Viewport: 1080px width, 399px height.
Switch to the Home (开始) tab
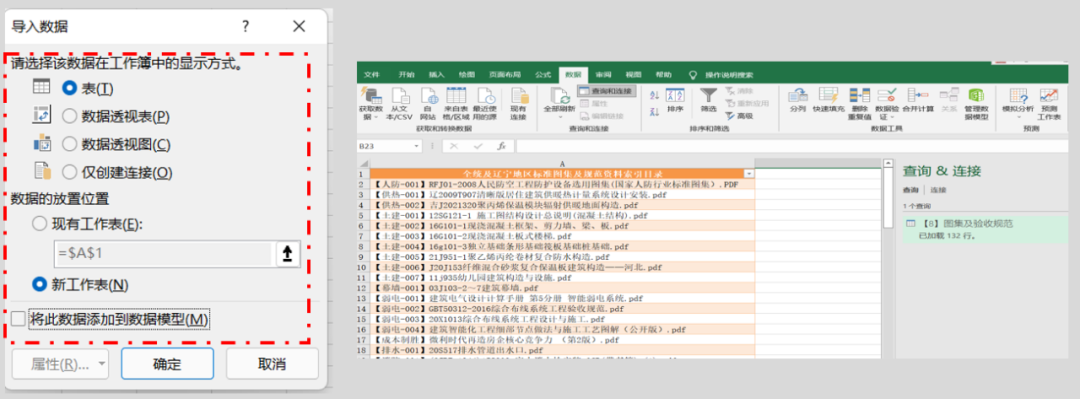[406, 74]
